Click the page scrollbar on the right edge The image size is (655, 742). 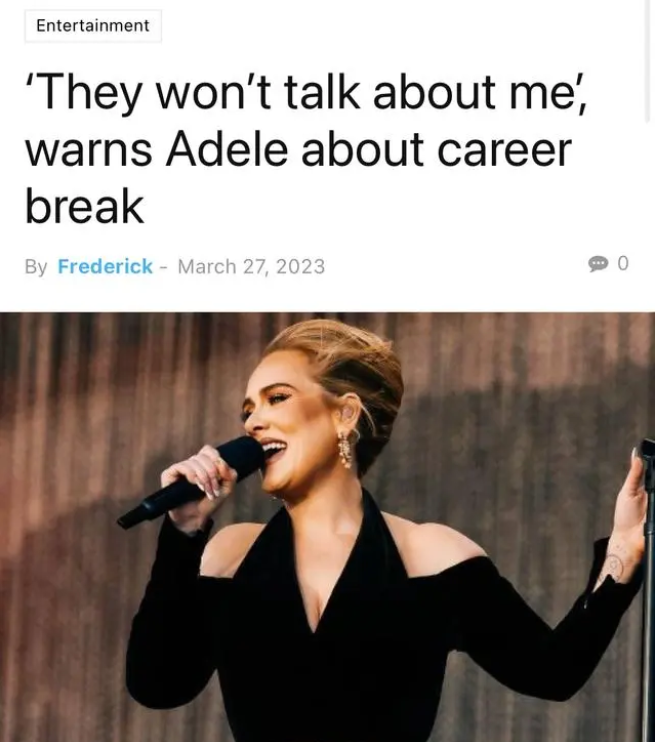pos(647,62)
